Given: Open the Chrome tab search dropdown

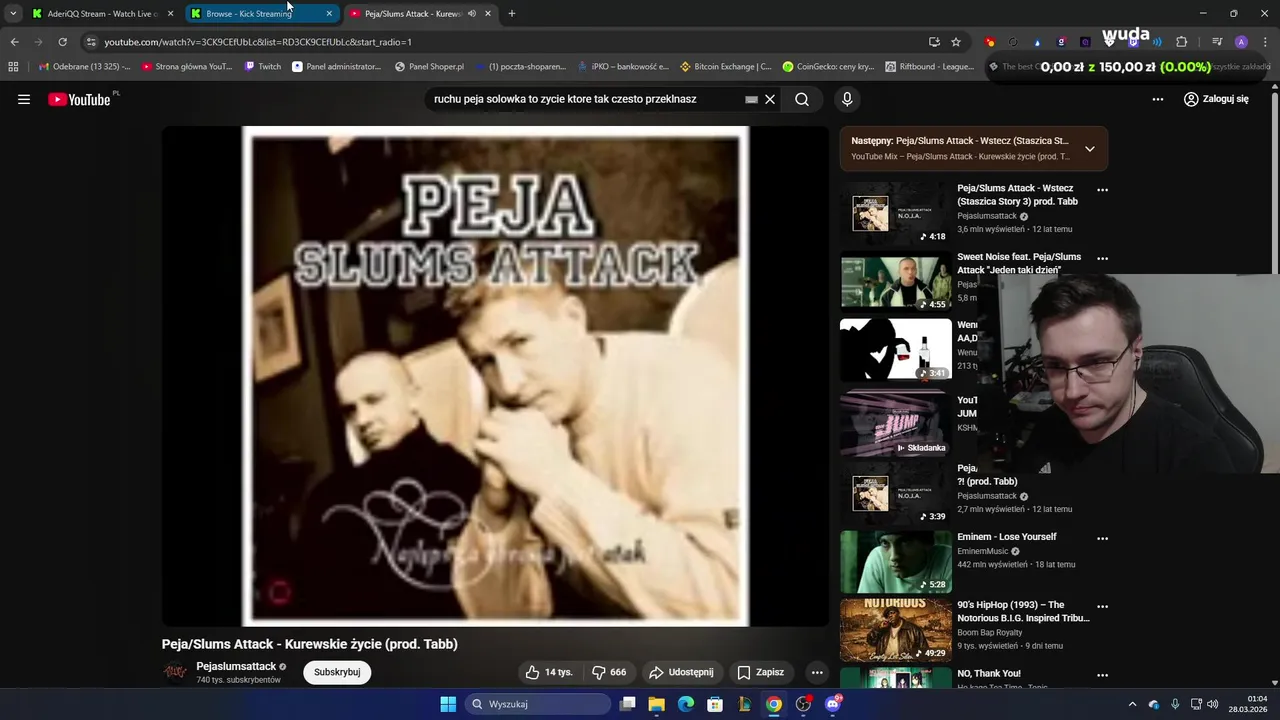Looking at the screenshot, I should [x=13, y=14].
